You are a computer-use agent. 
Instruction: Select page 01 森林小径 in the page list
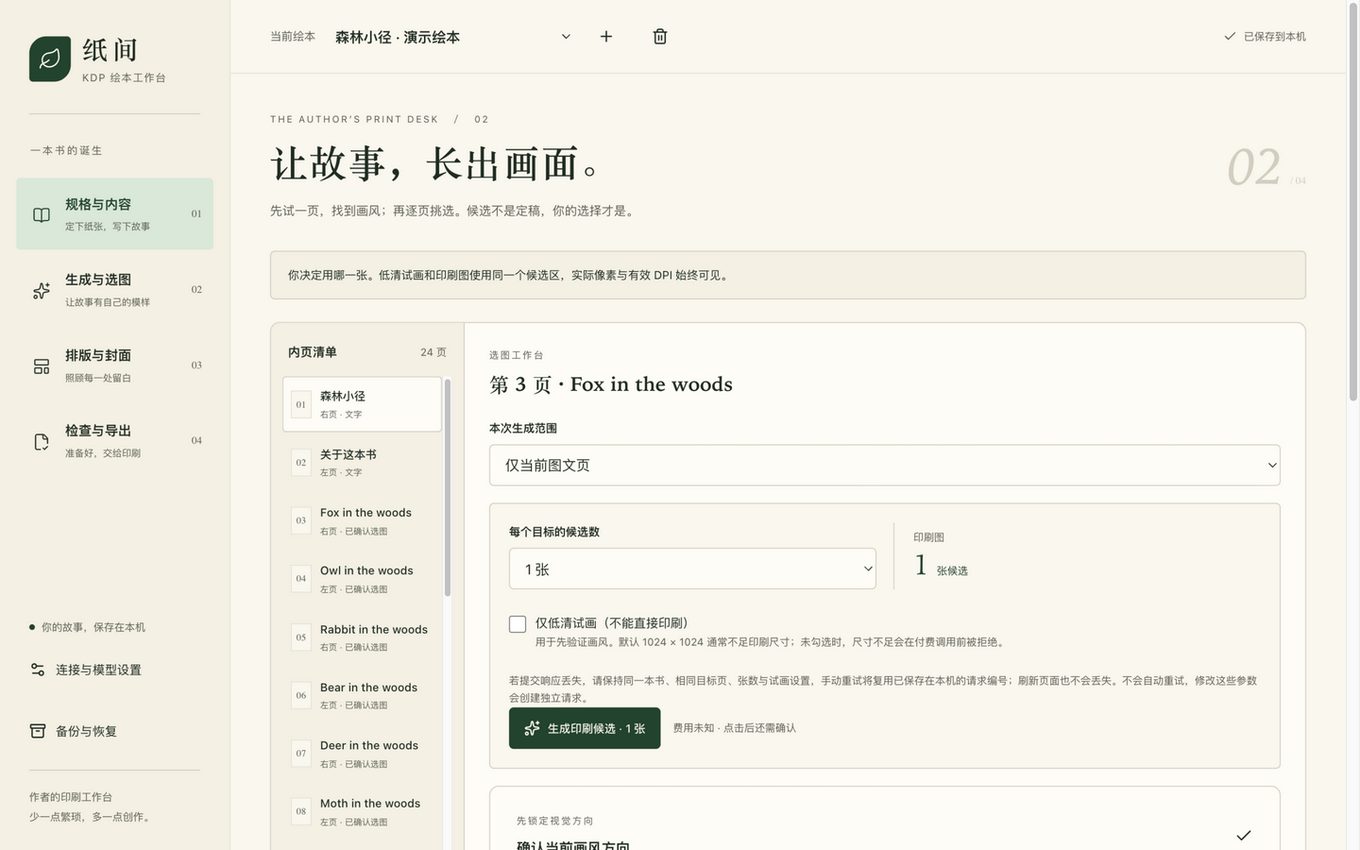[362, 404]
